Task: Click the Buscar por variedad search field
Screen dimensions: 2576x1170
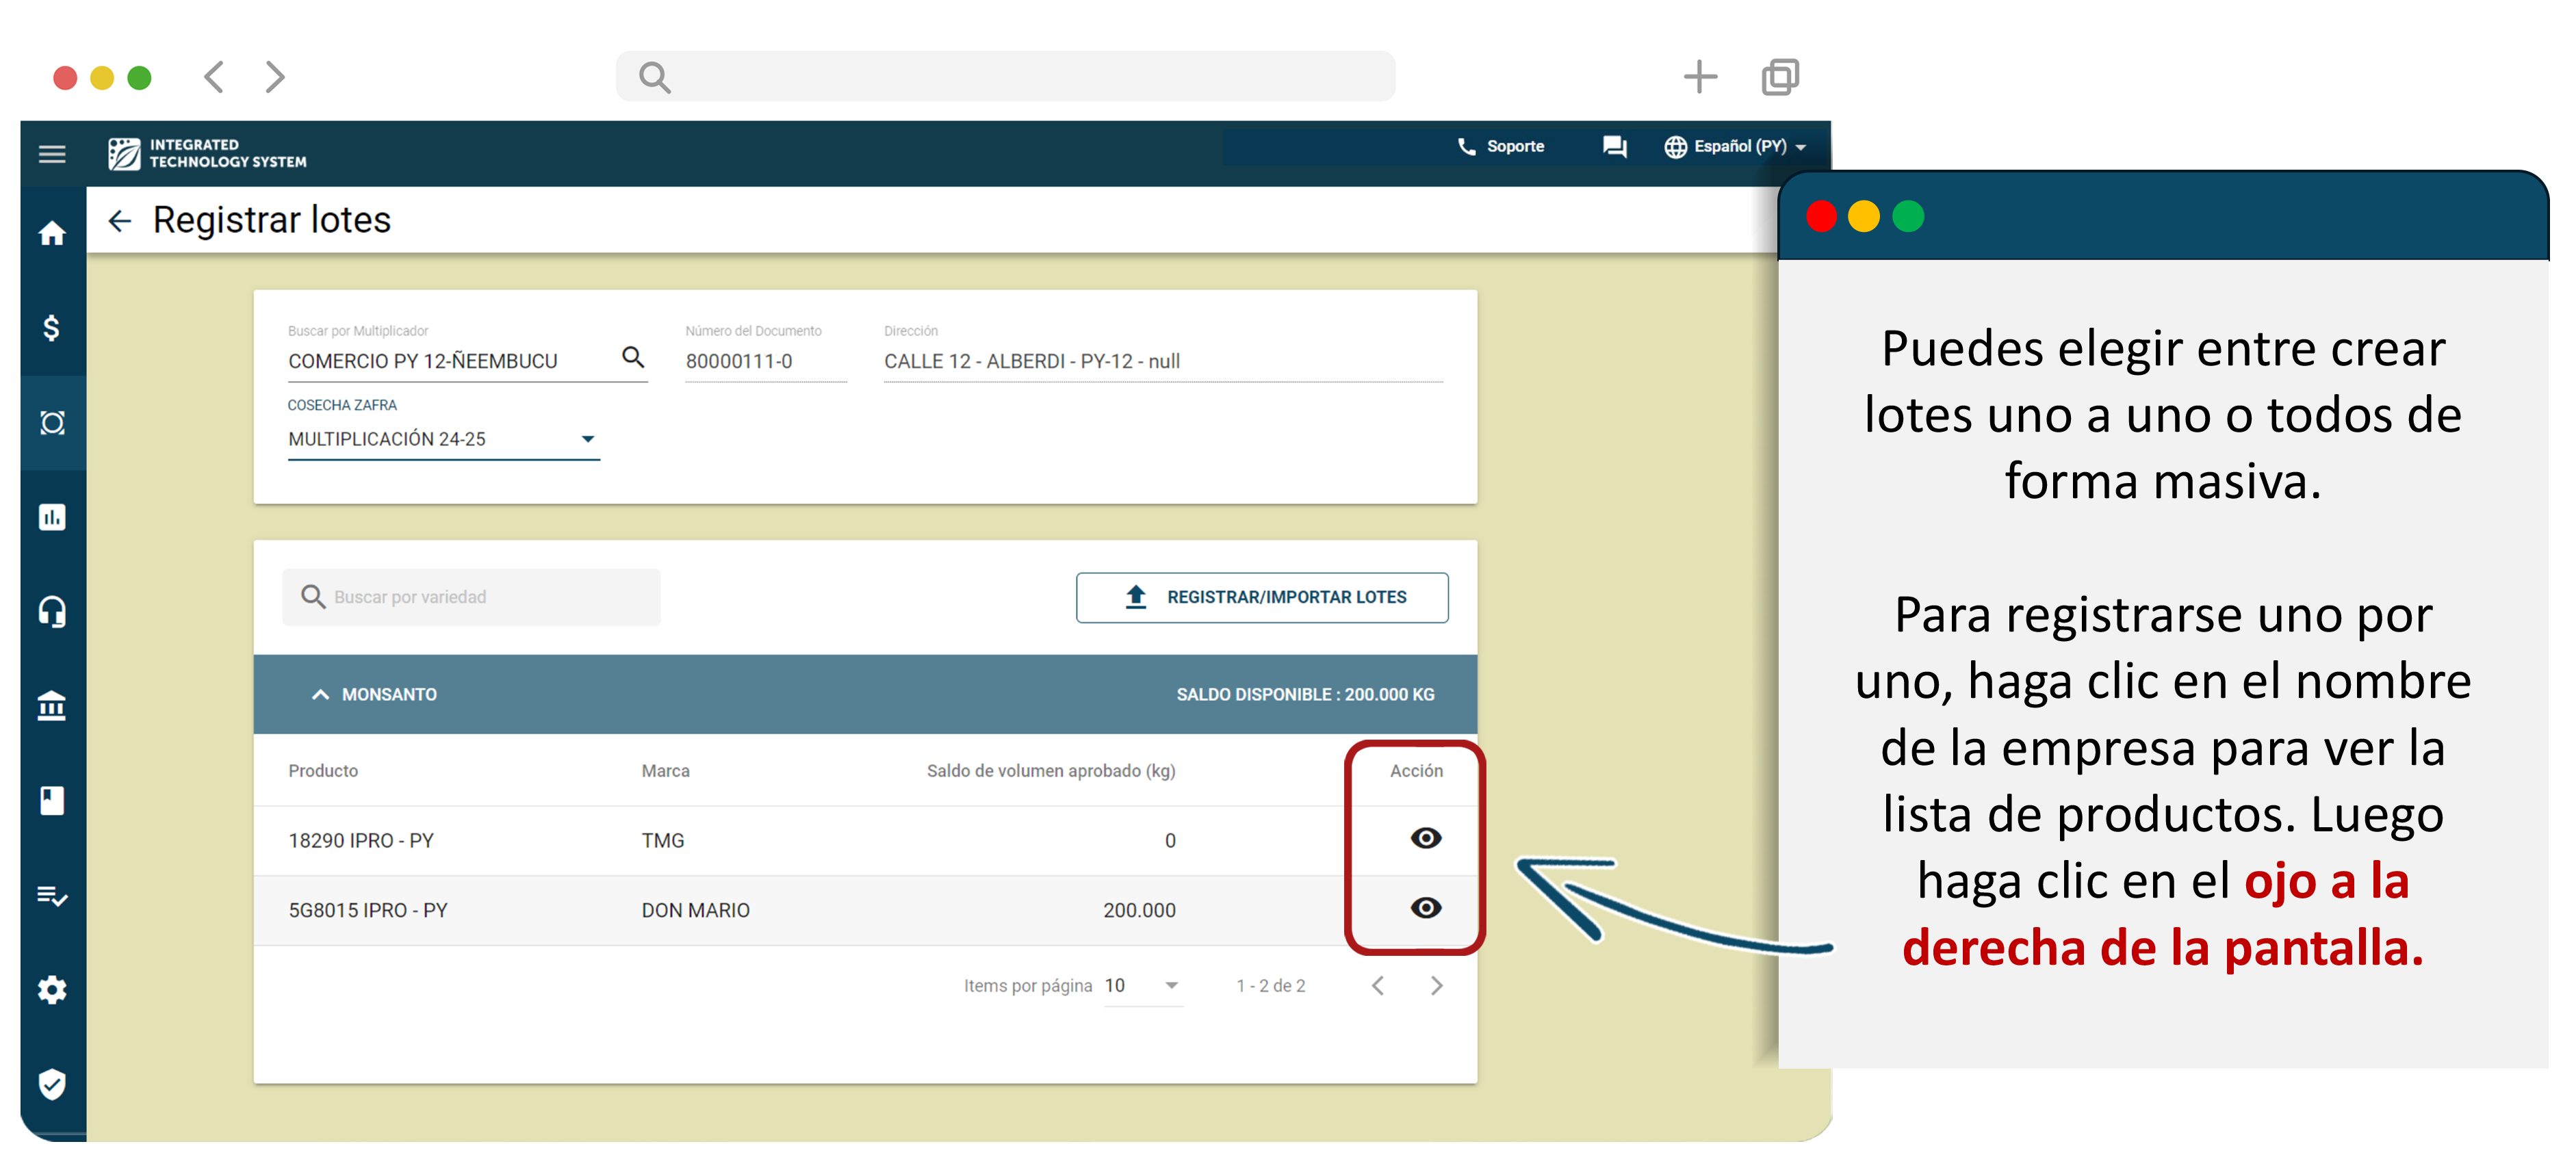Action: point(471,597)
